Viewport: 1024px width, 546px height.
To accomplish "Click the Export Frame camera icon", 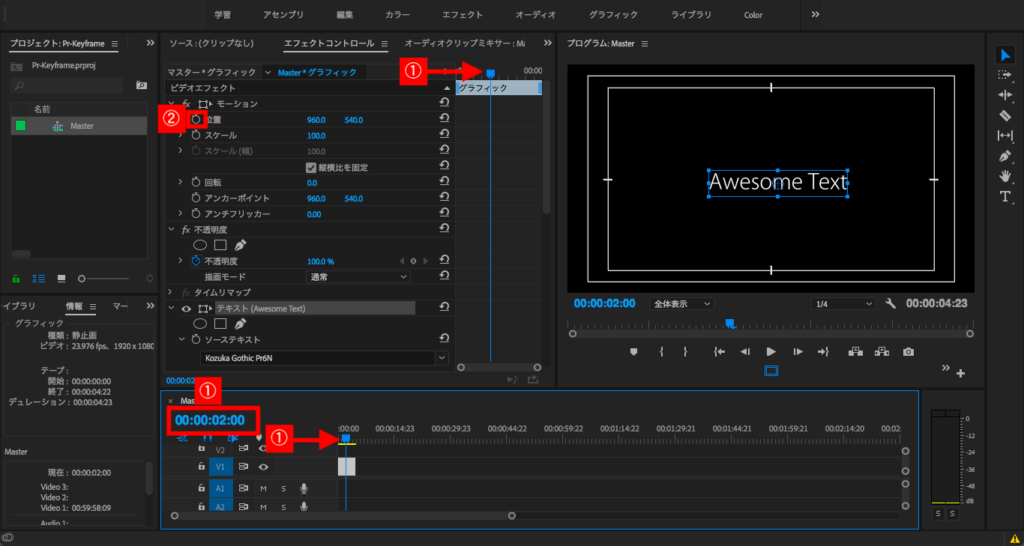I will [x=908, y=352].
